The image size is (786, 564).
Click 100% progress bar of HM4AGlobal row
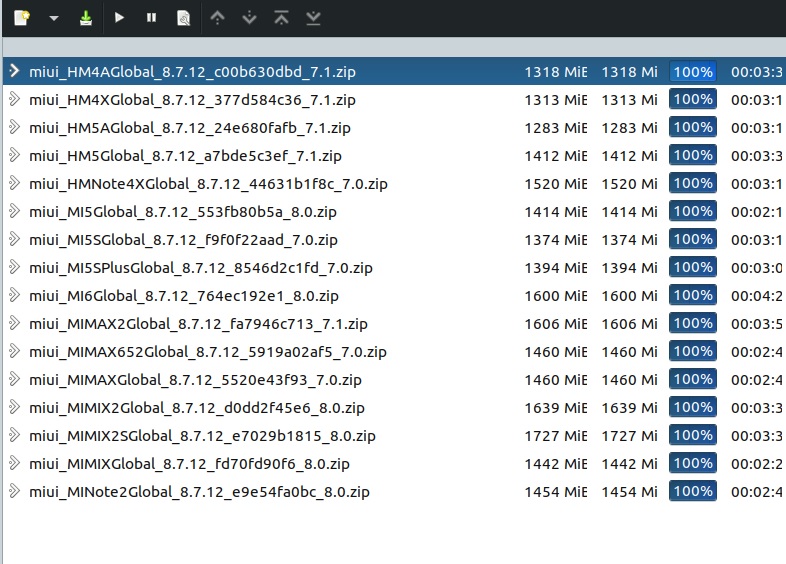click(693, 72)
